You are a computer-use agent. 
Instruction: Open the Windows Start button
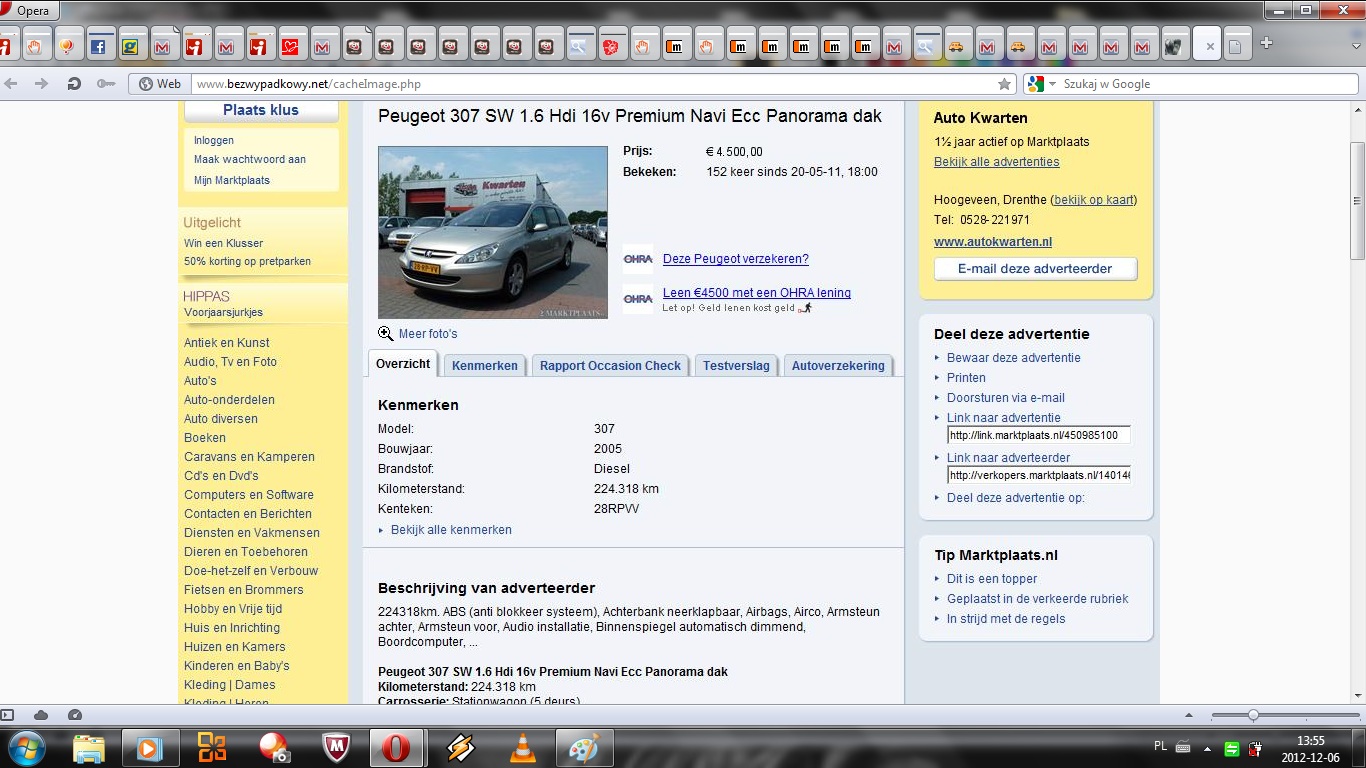pyautogui.click(x=25, y=748)
